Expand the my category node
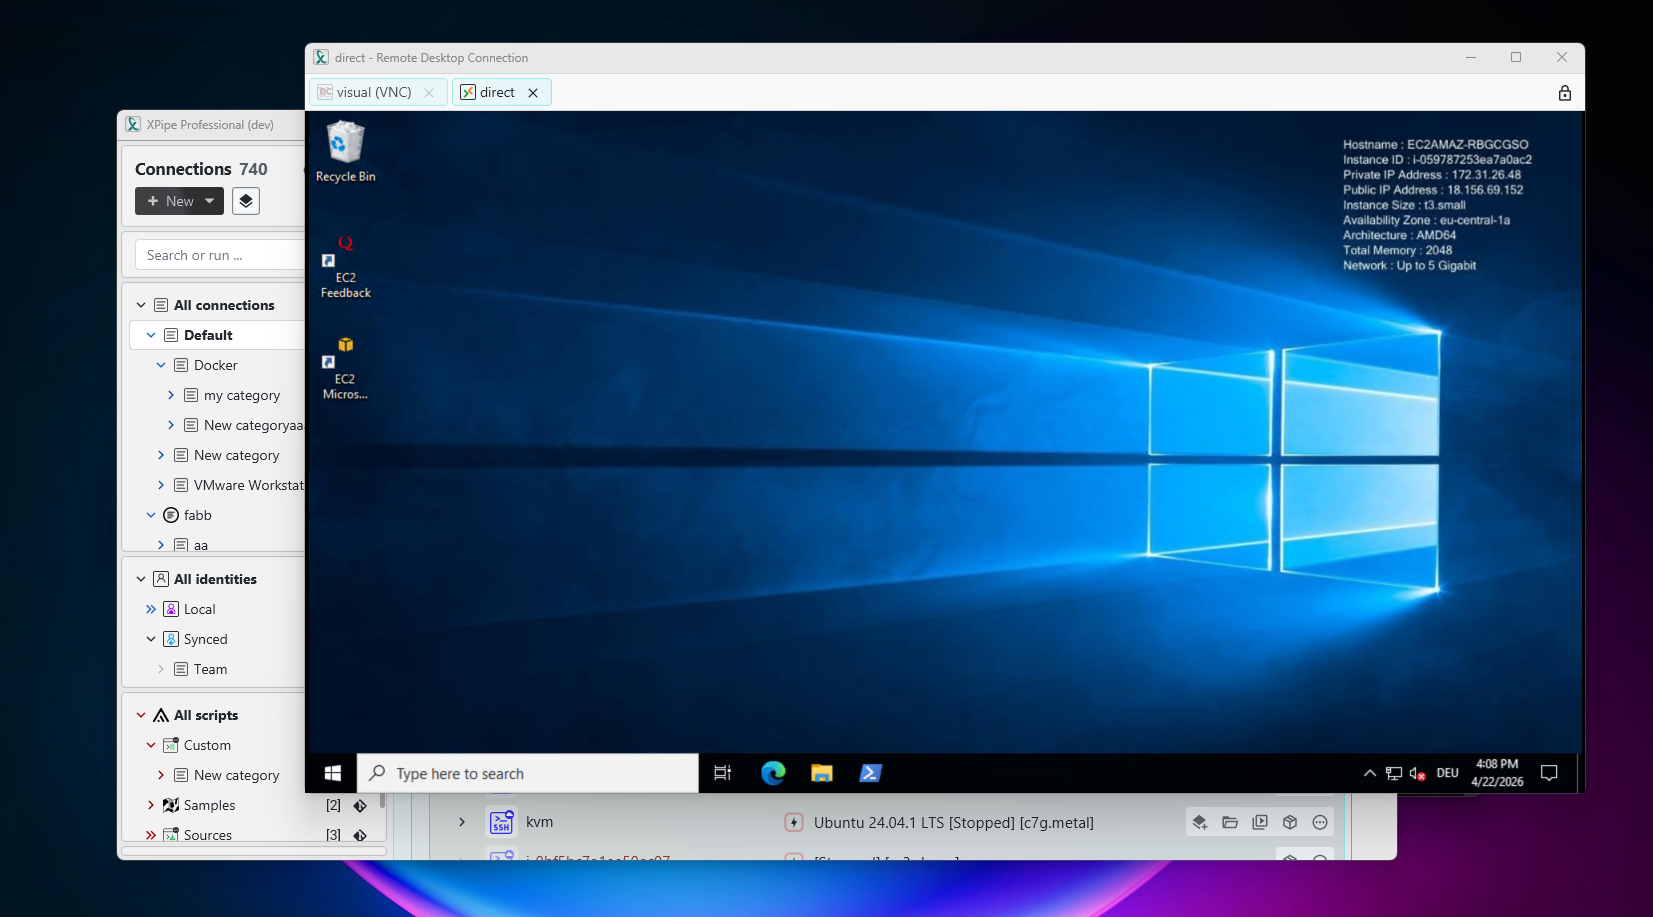Image resolution: width=1653 pixels, height=917 pixels. pyautogui.click(x=171, y=395)
